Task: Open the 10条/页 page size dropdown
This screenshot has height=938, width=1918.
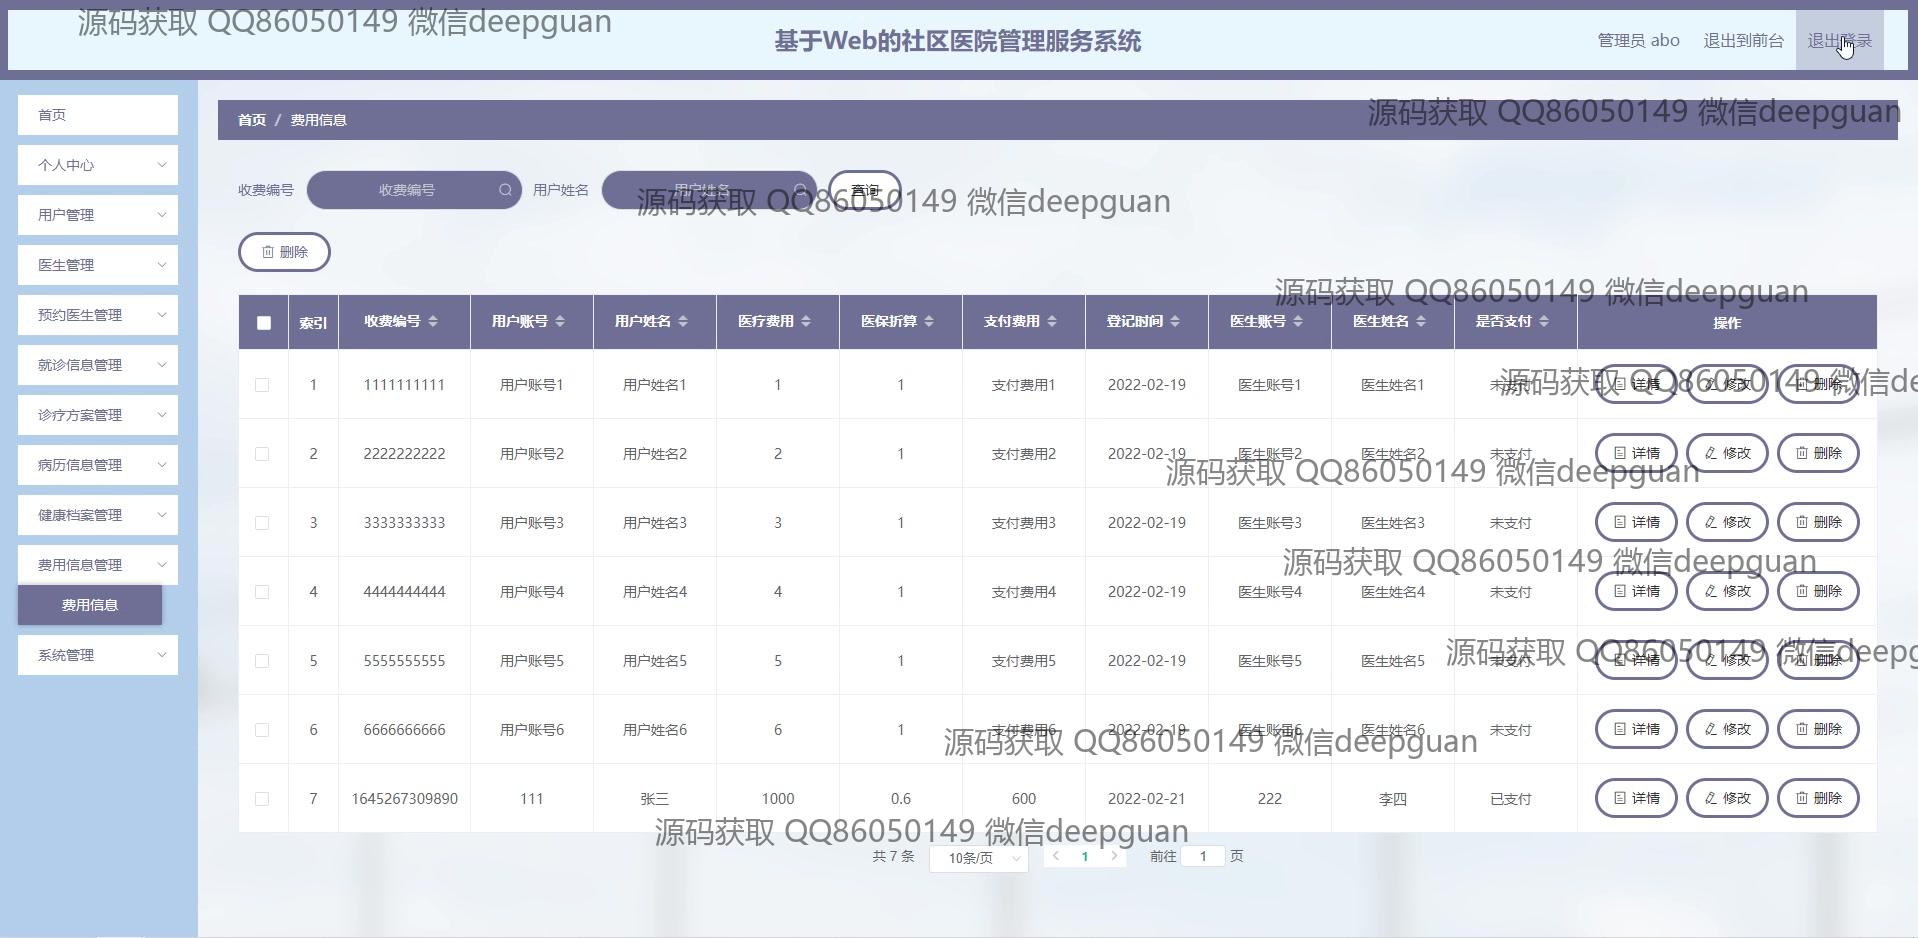Action: (978, 858)
